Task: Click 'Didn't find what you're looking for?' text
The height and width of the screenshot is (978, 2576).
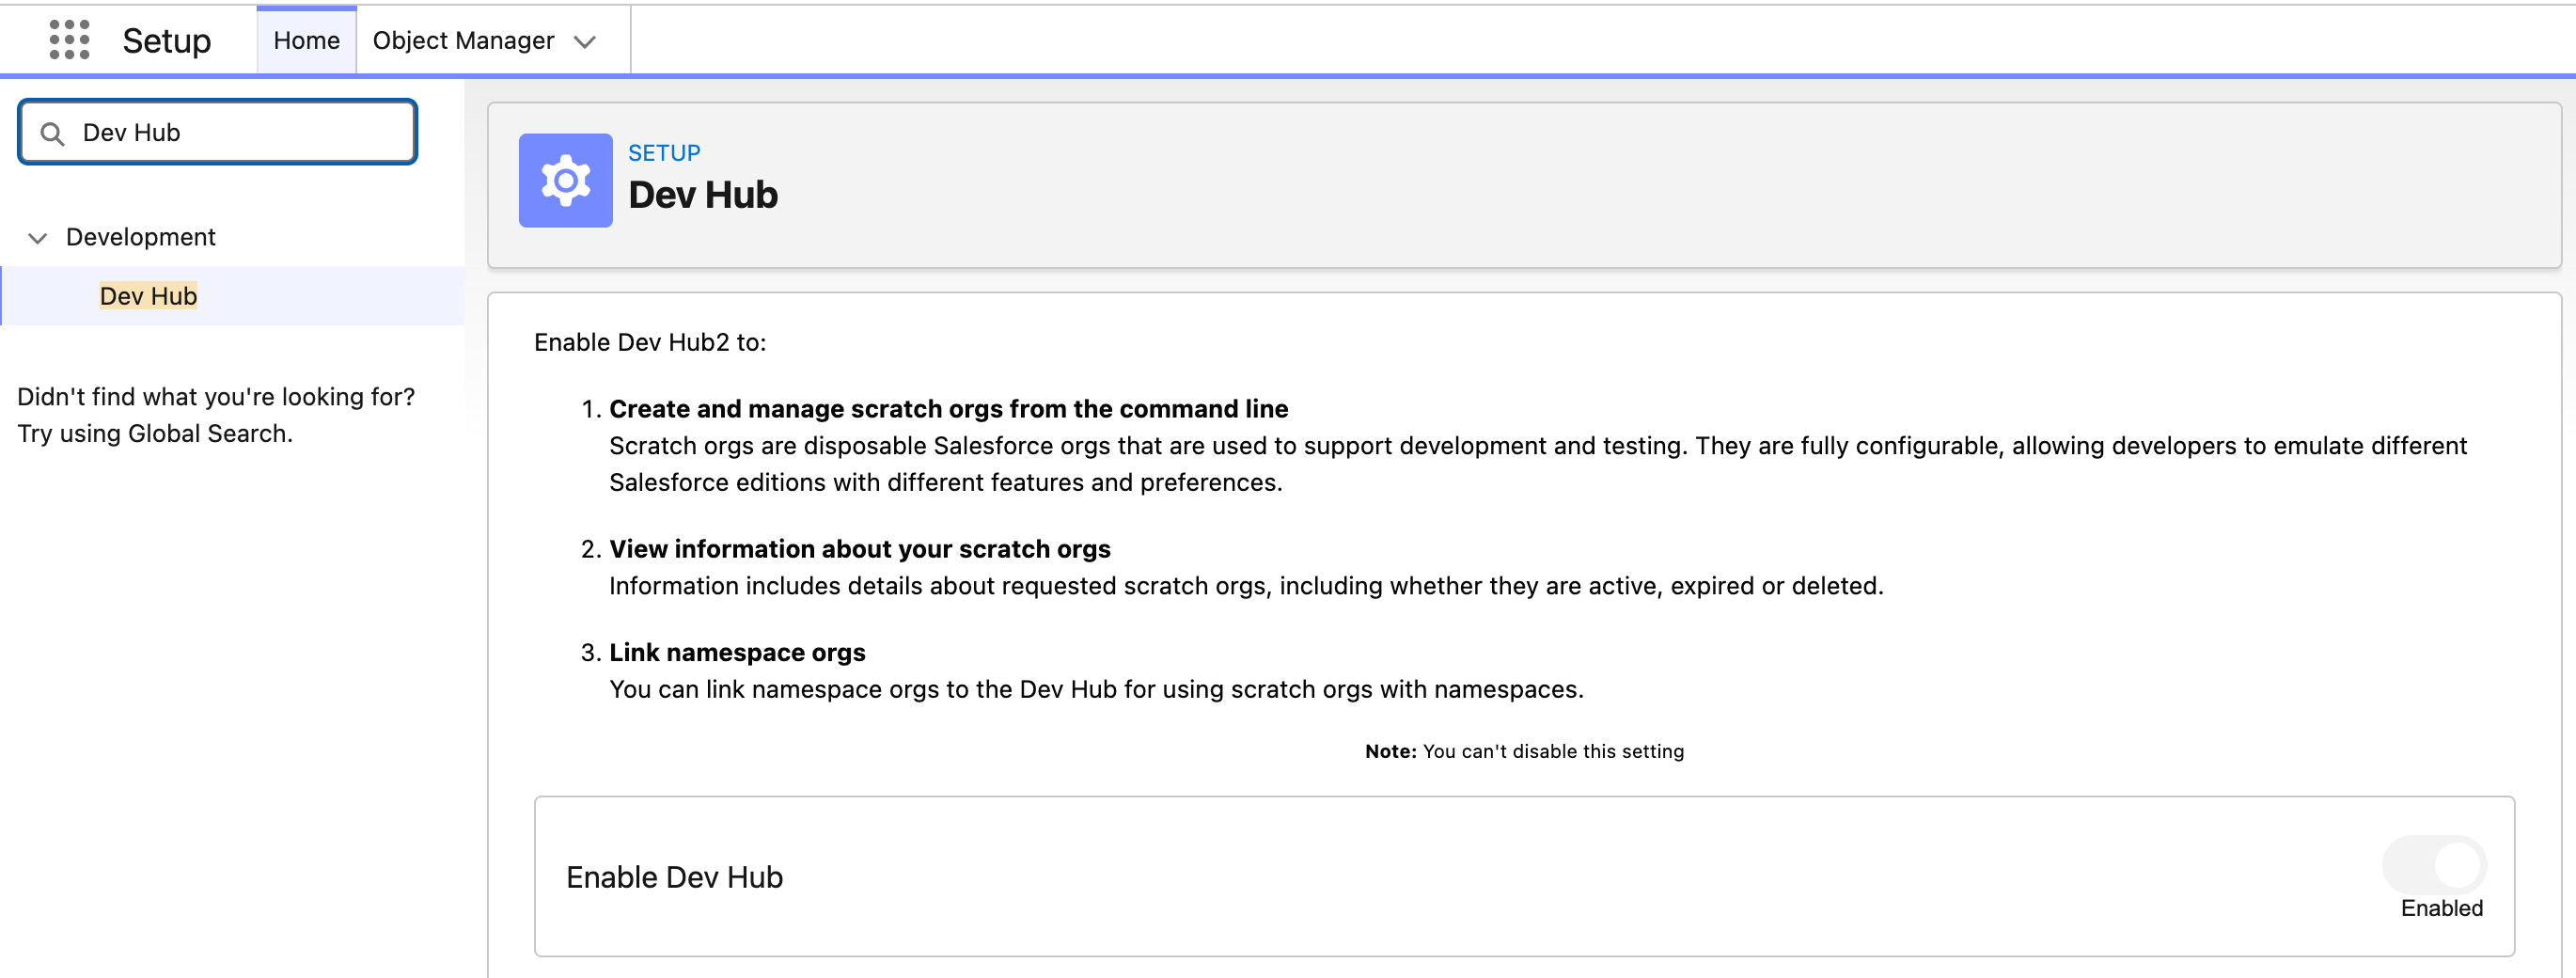Action: pyautogui.click(x=215, y=397)
